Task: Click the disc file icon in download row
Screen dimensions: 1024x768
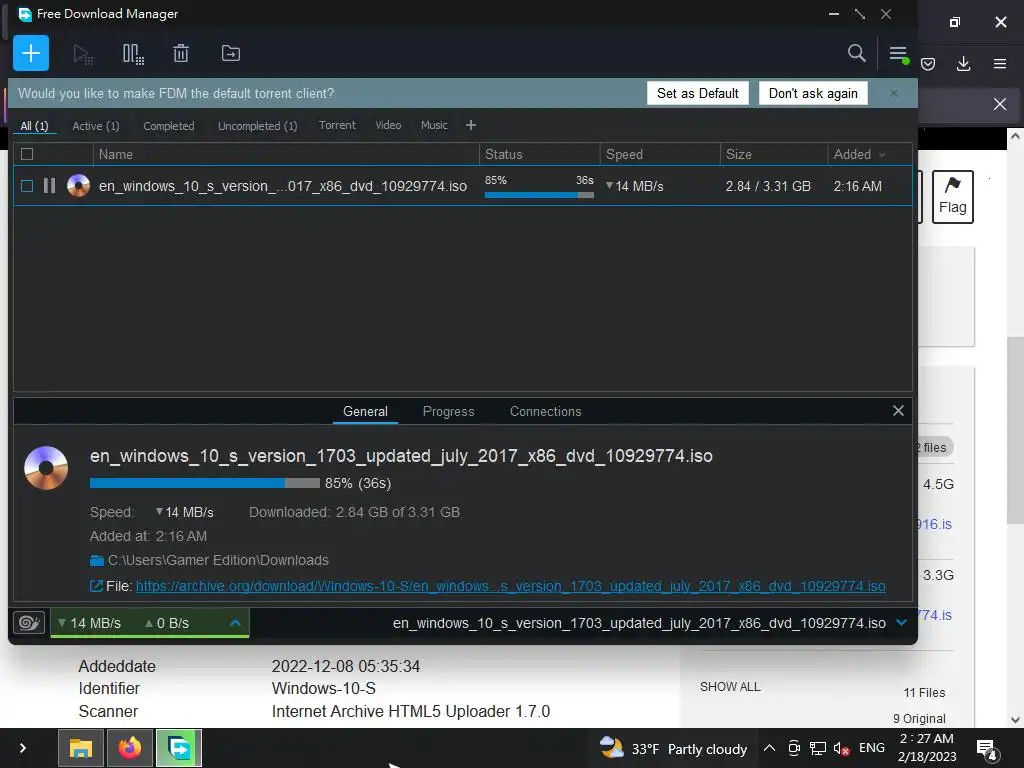Action: pos(78,186)
